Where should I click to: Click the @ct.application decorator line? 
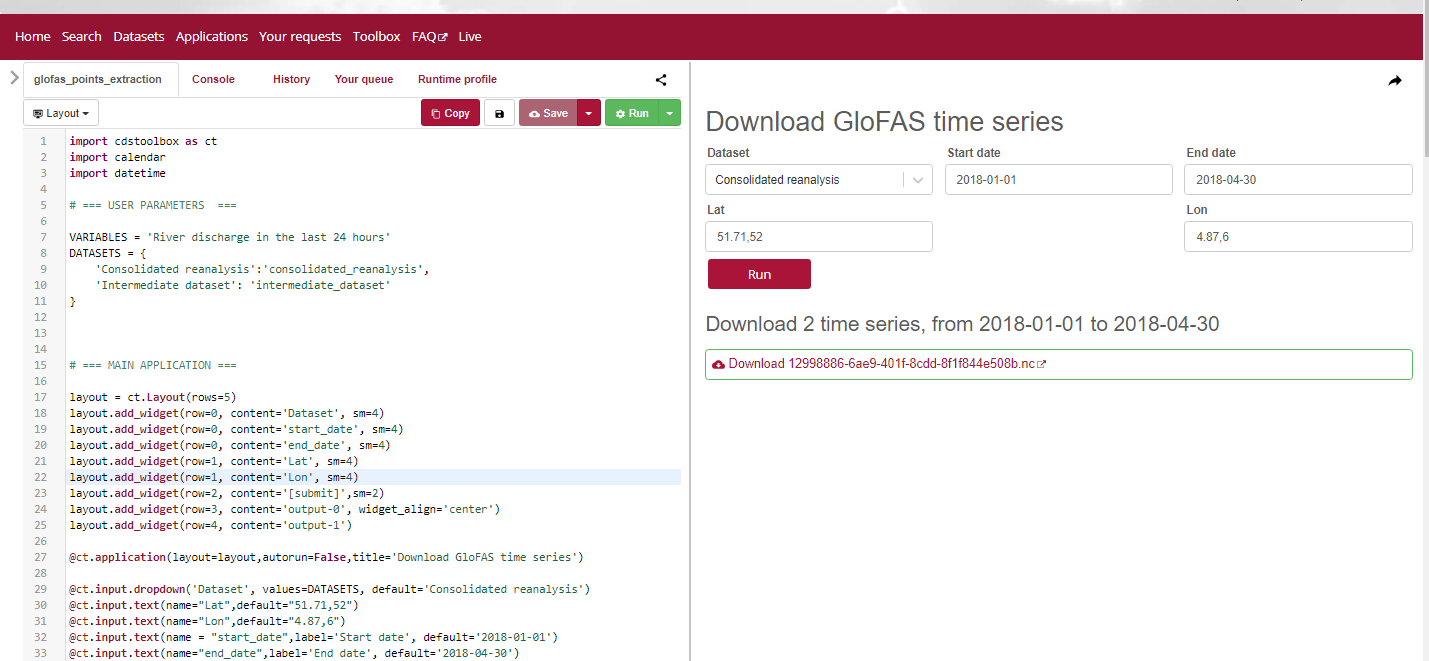coord(326,557)
